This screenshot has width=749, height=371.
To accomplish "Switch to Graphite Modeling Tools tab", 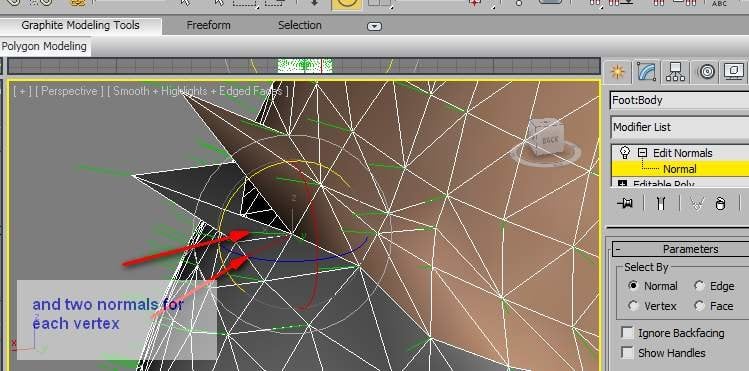I will 80,25.
